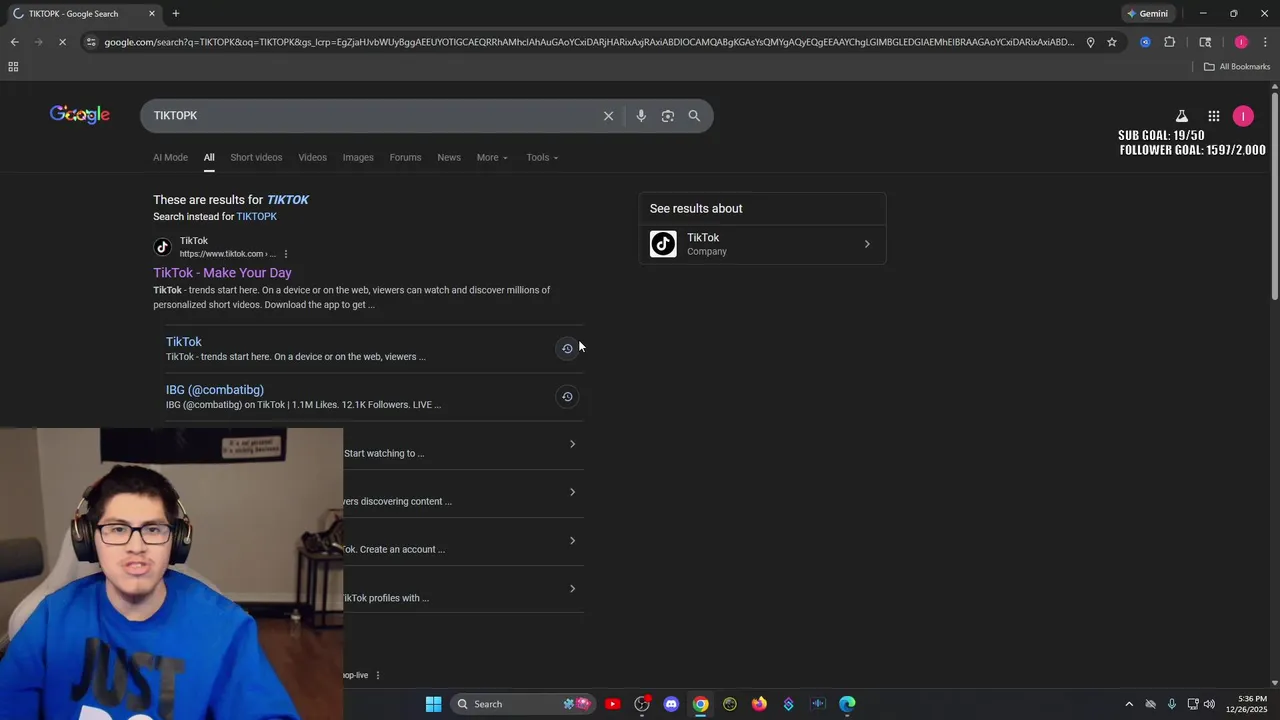Open Search Labs flask icon
1280x720 pixels.
[x=1182, y=116]
